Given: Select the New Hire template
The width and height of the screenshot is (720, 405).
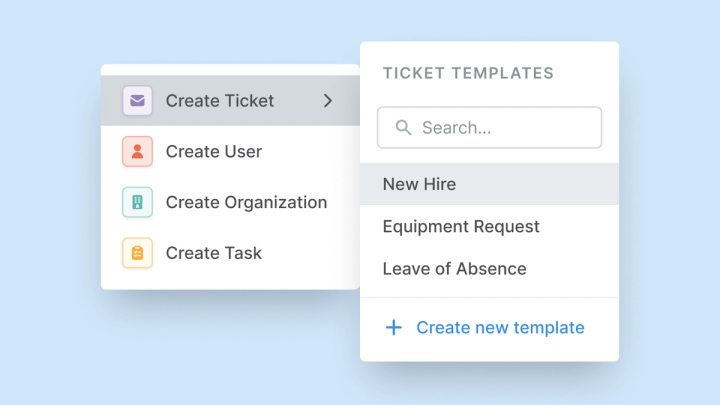Looking at the screenshot, I should click(x=420, y=184).
